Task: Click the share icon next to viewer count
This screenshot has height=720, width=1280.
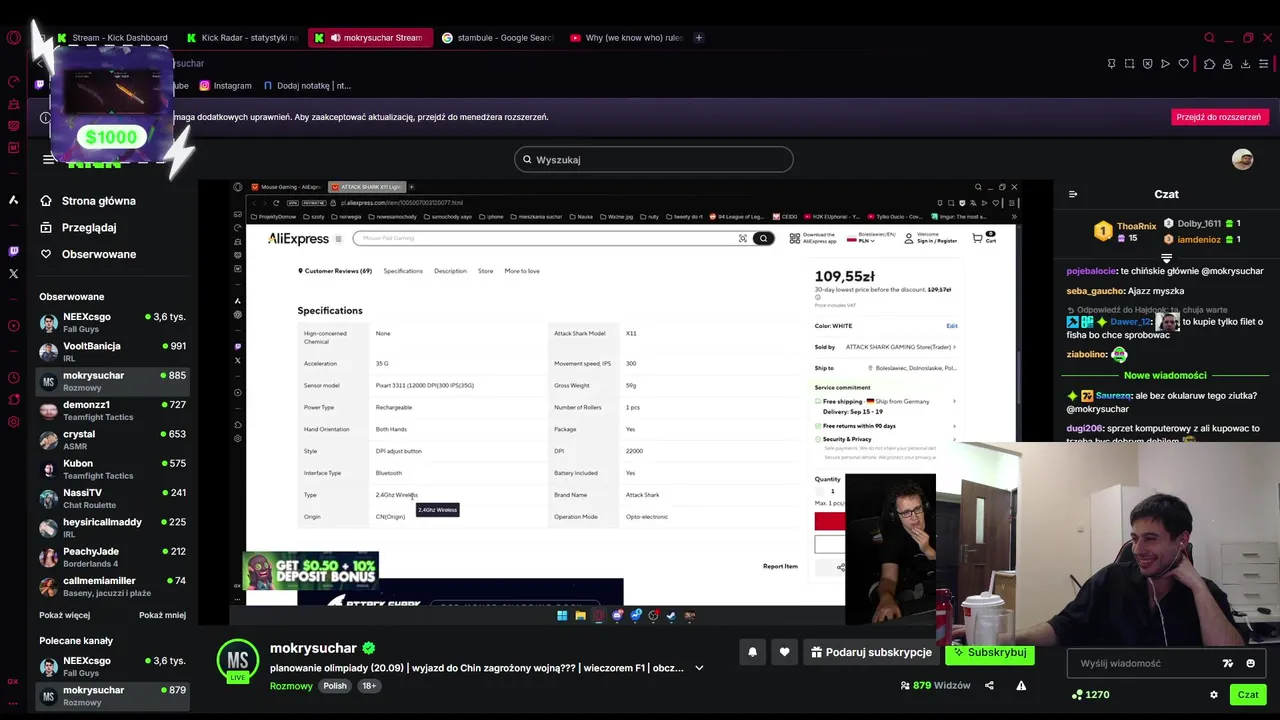Action: (x=989, y=686)
